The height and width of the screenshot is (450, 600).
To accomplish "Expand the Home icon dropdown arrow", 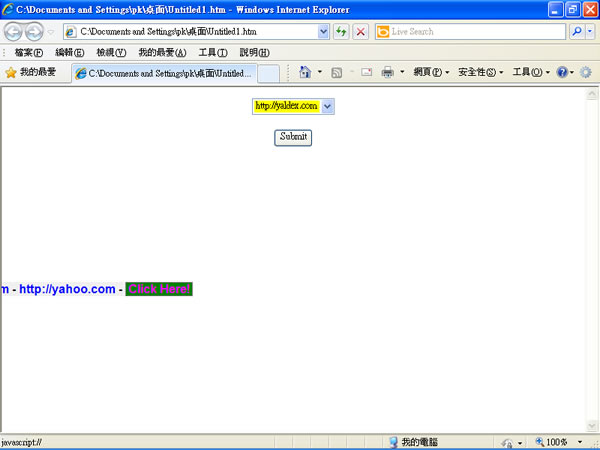I will pyautogui.click(x=320, y=72).
